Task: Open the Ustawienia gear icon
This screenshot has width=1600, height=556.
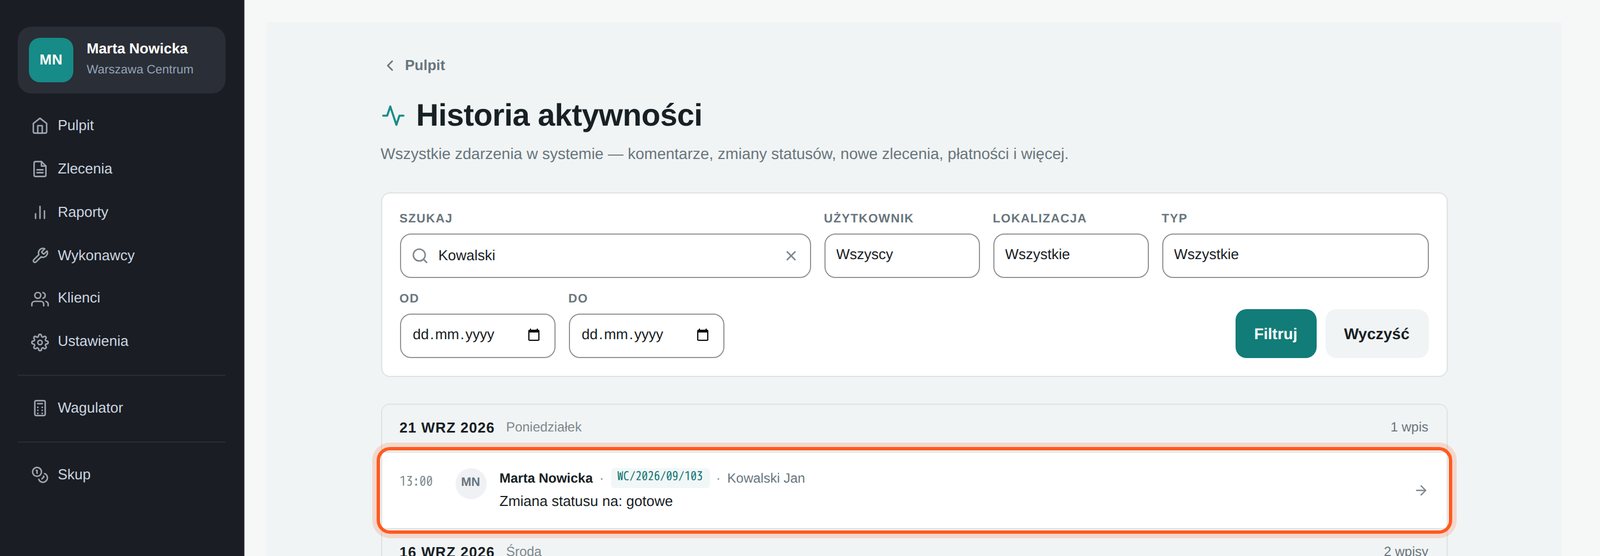Action: (40, 342)
